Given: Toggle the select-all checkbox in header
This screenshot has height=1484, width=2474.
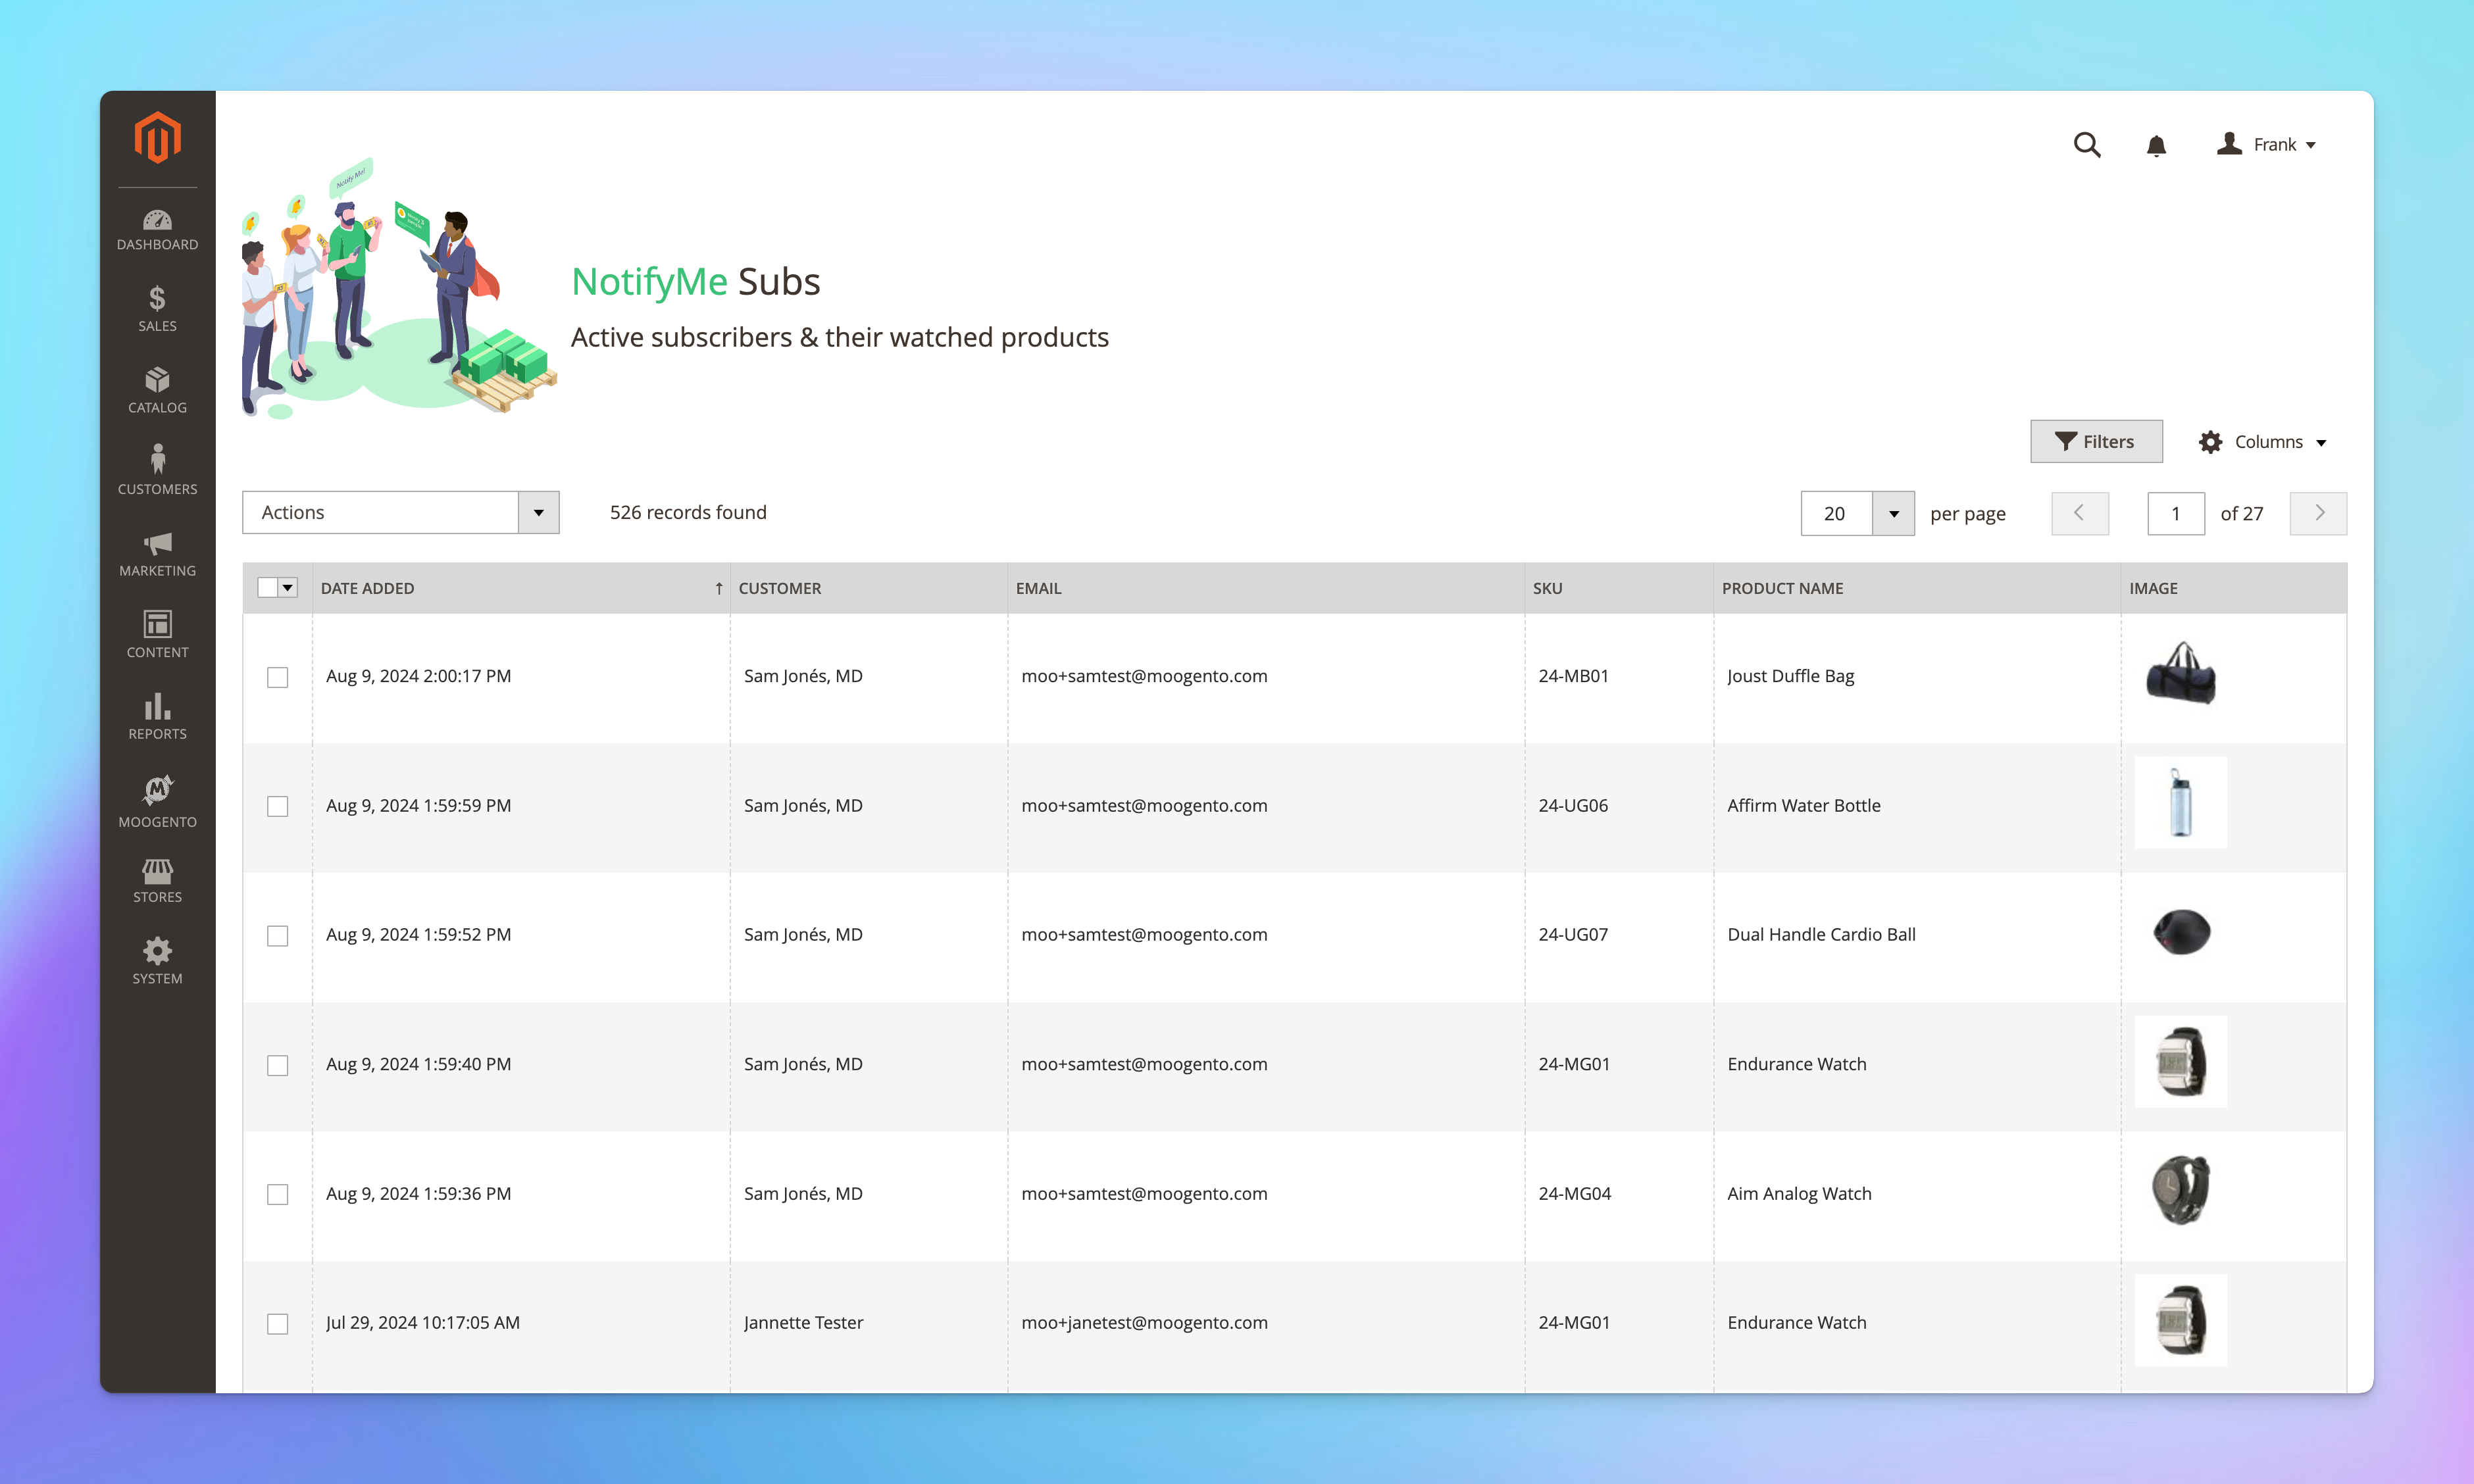Looking at the screenshot, I should pyautogui.click(x=267, y=588).
